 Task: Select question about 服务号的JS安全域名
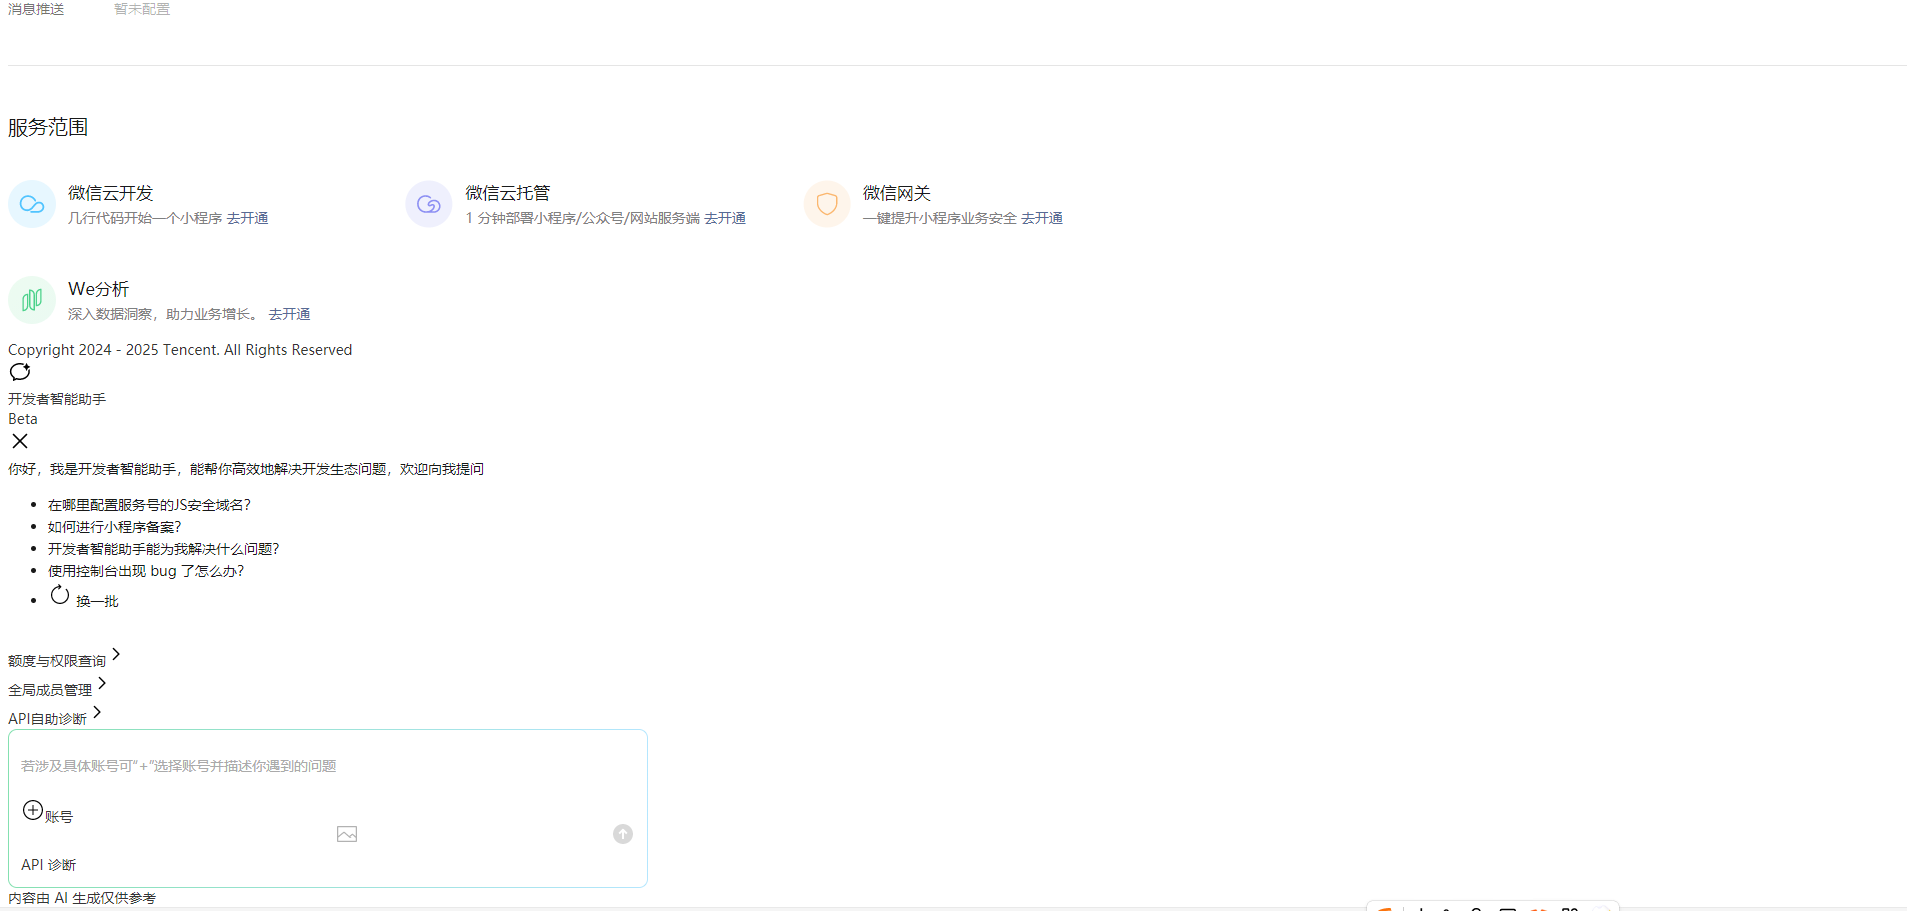[x=149, y=505]
